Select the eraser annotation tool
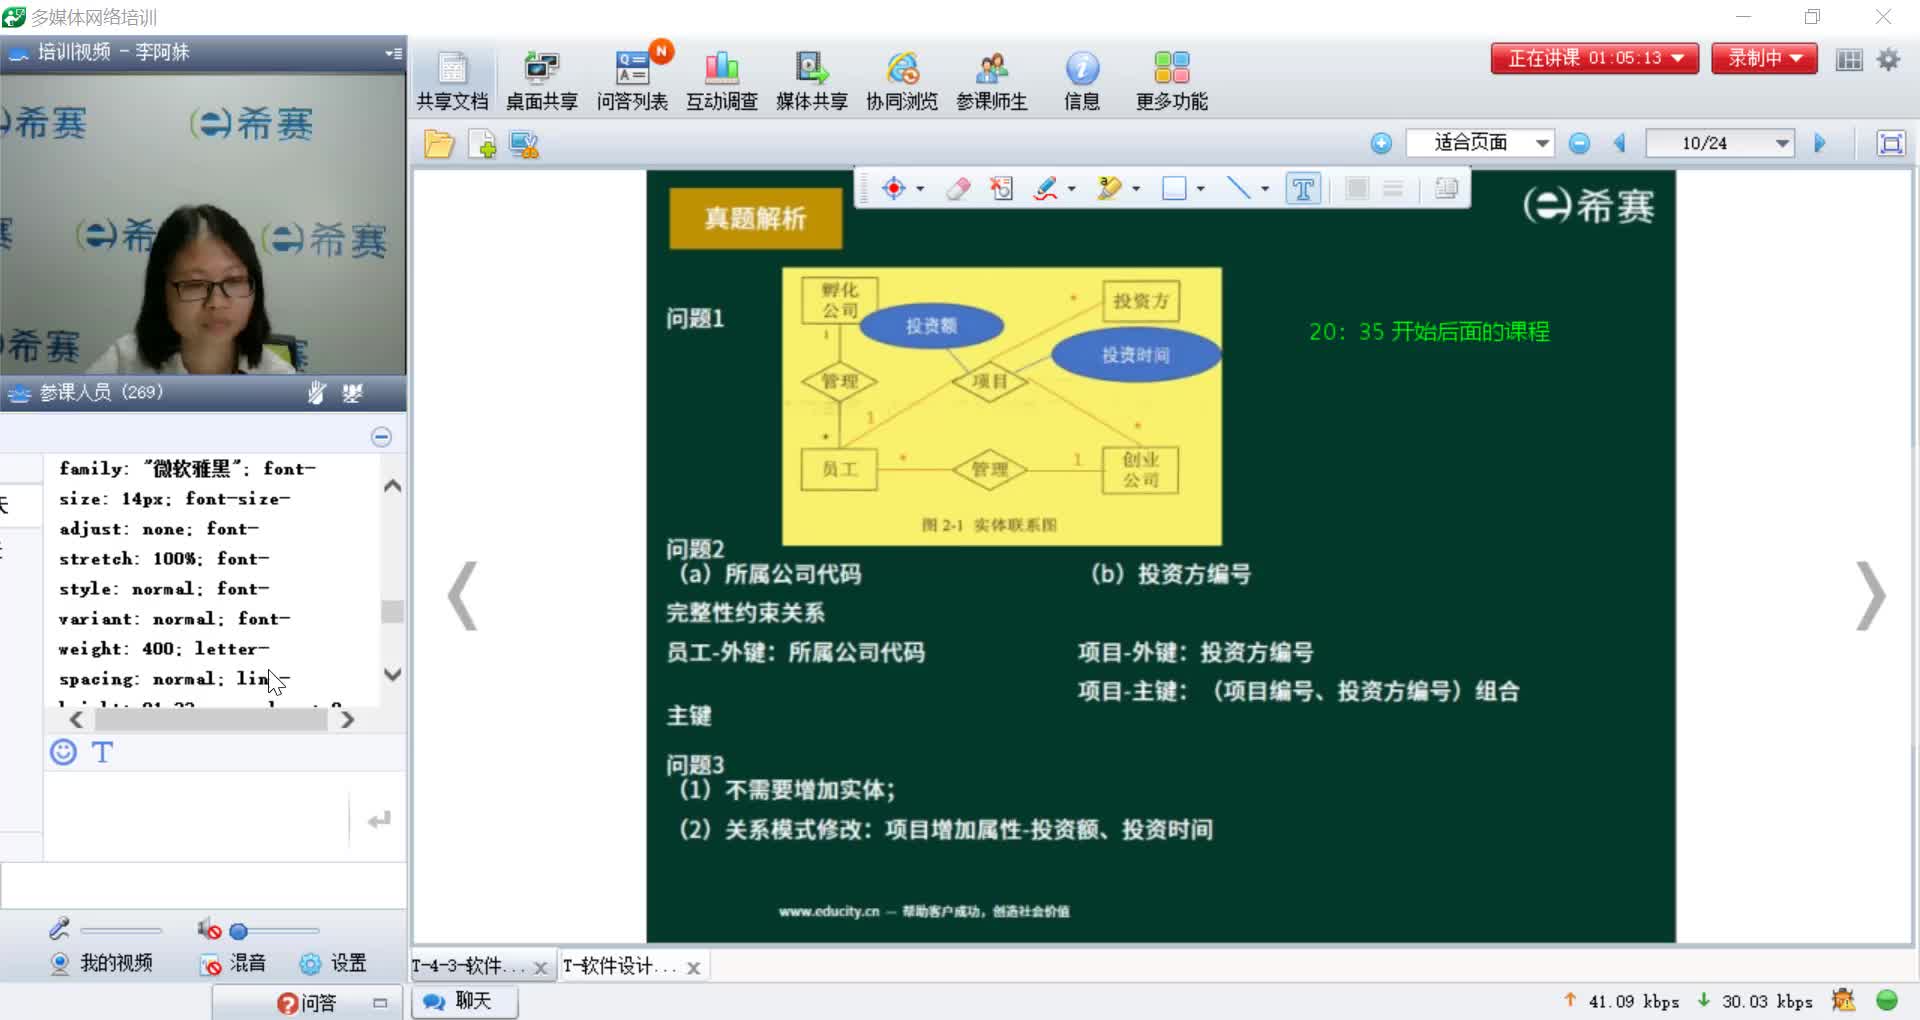 pos(958,188)
